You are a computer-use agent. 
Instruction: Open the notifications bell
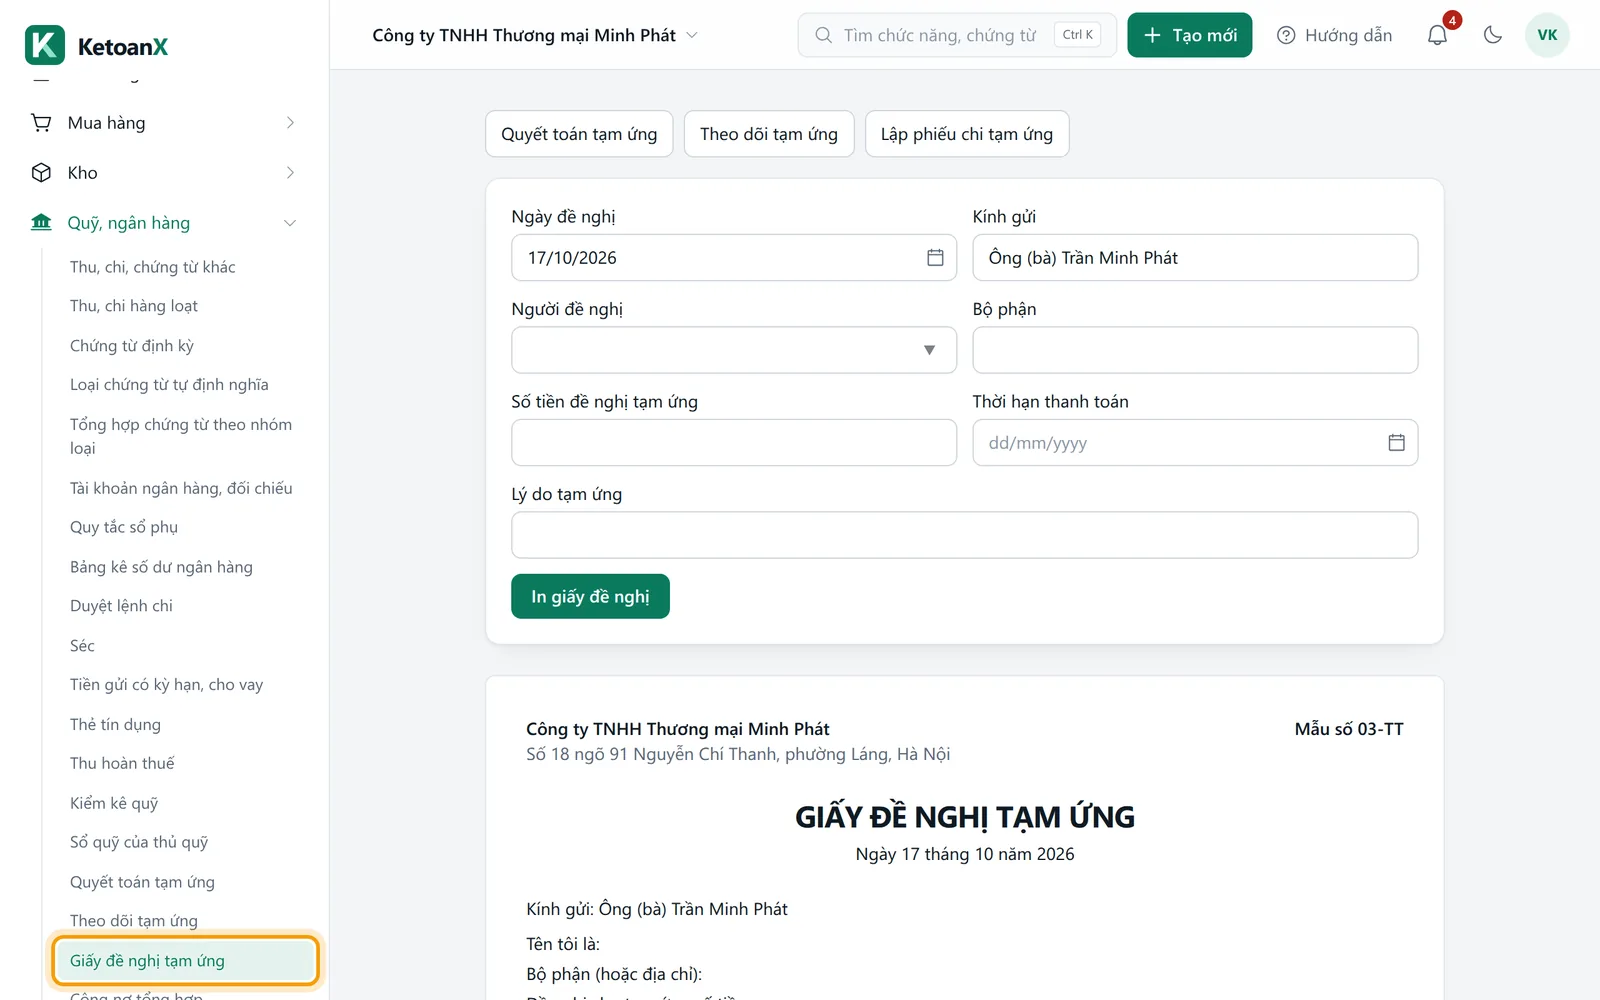[1437, 35]
